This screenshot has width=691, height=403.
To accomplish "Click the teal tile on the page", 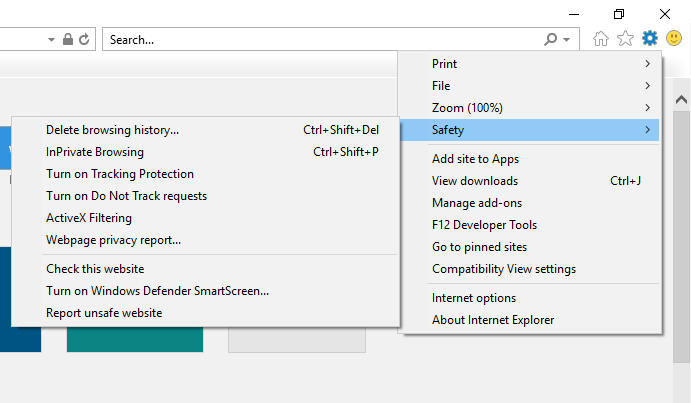I will point(135,339).
